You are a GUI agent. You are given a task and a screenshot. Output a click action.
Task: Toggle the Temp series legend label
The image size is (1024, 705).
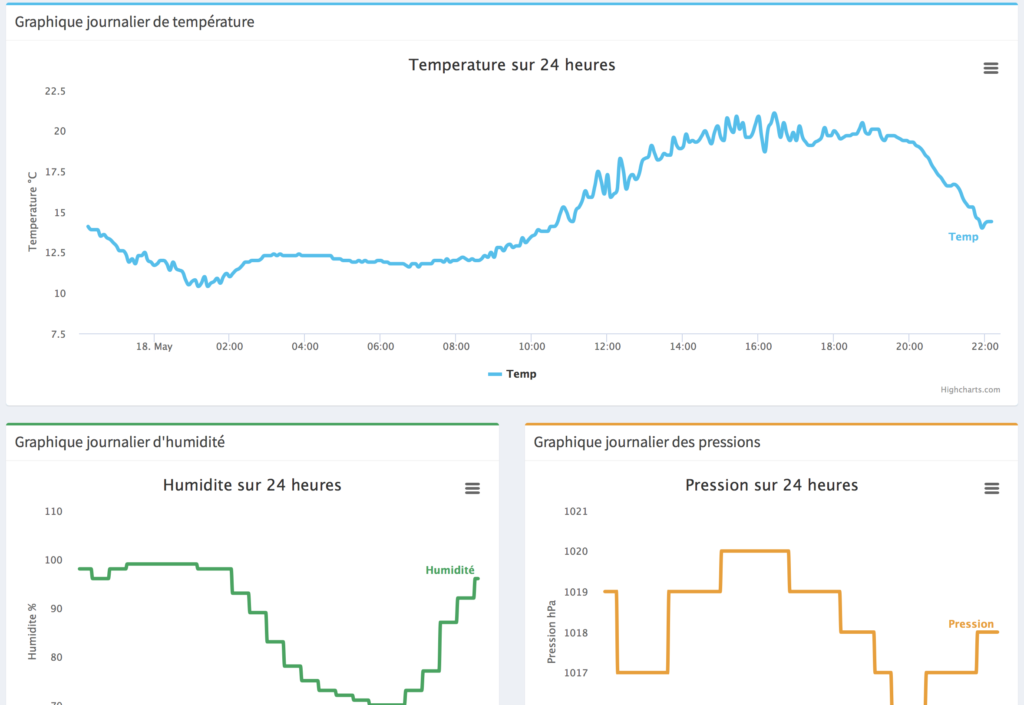[521, 374]
